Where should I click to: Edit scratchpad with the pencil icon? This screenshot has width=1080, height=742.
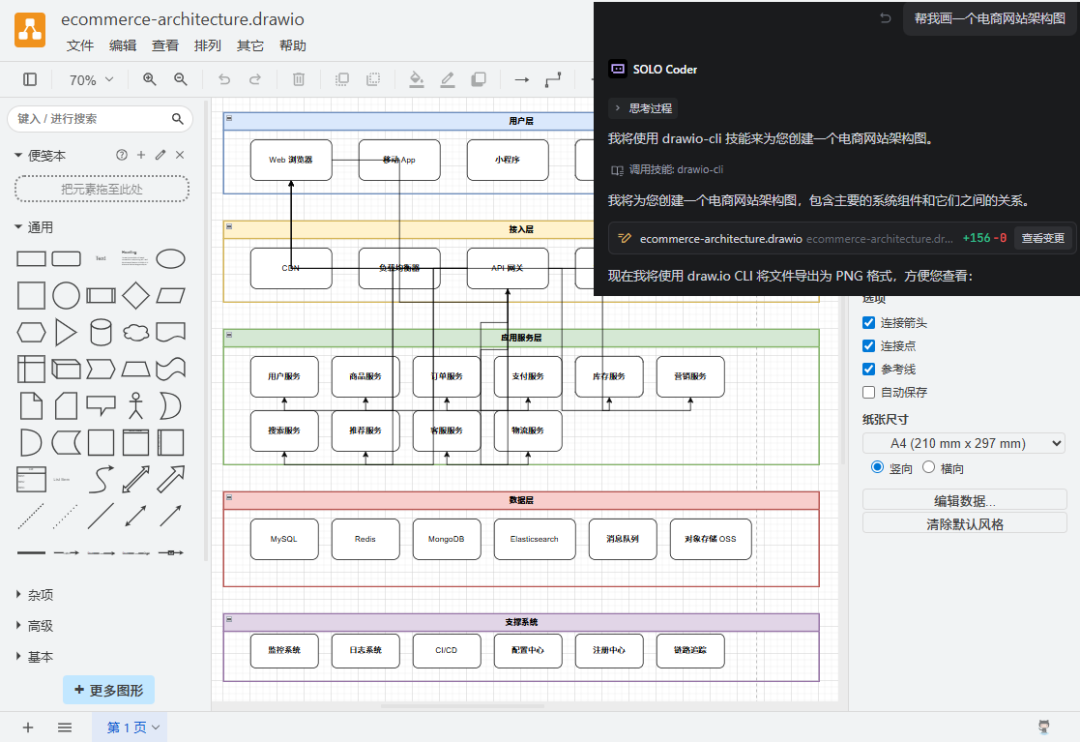tap(160, 155)
